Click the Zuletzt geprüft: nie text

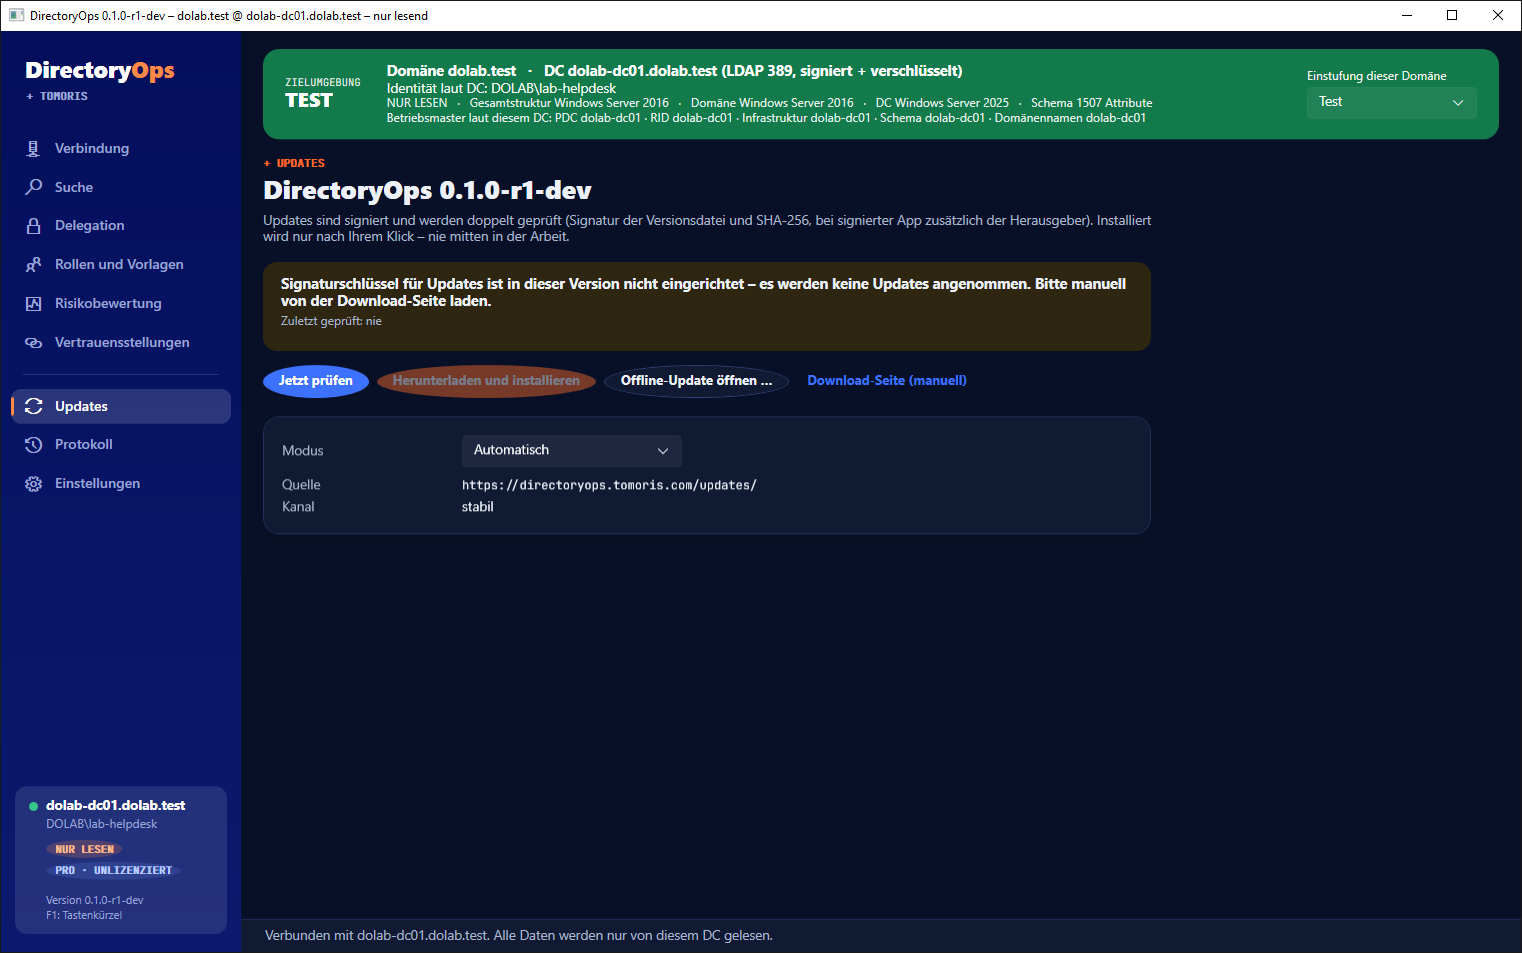331,321
